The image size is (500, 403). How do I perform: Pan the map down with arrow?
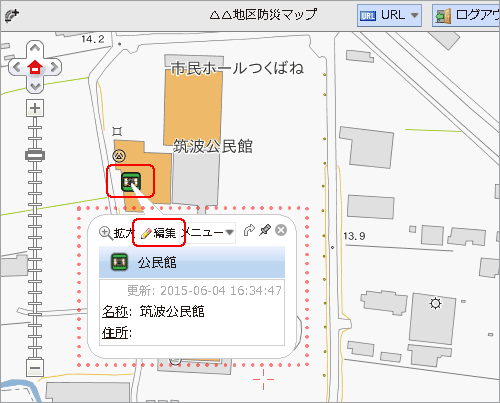[35, 86]
